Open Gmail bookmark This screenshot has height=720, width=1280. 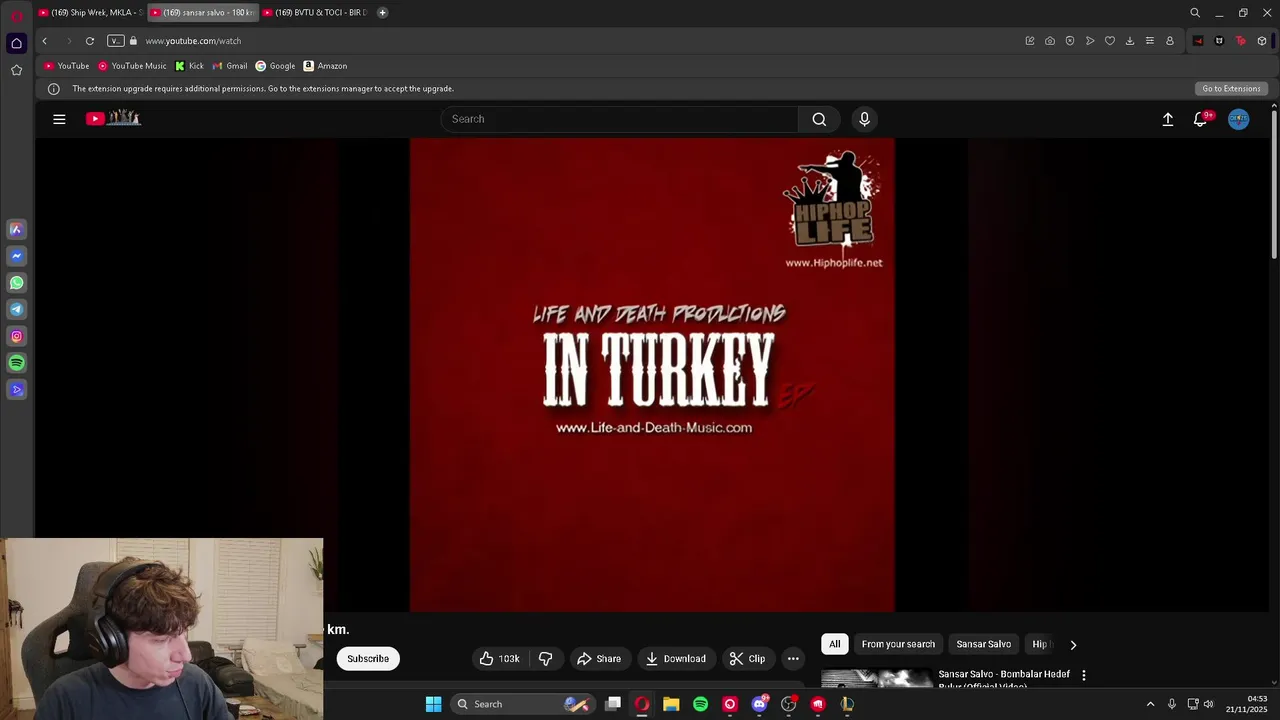coord(230,66)
